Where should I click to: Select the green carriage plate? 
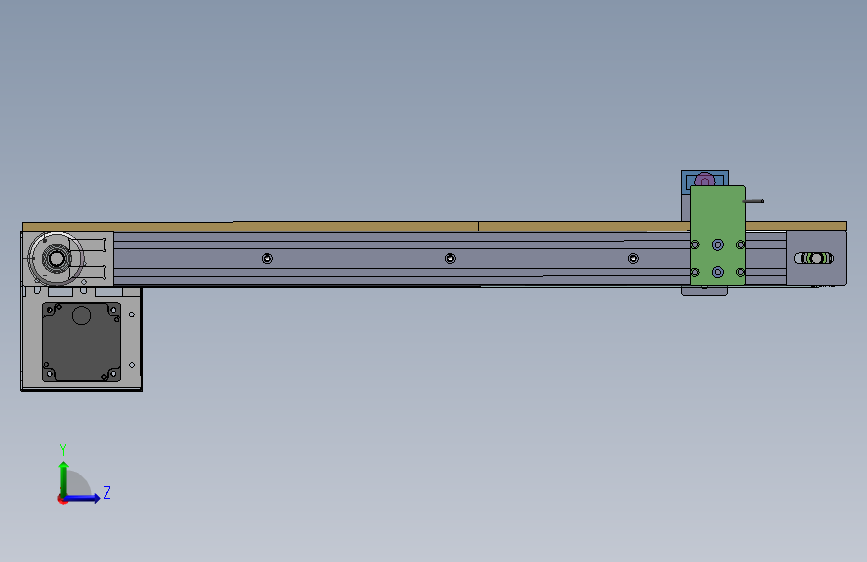click(x=718, y=236)
